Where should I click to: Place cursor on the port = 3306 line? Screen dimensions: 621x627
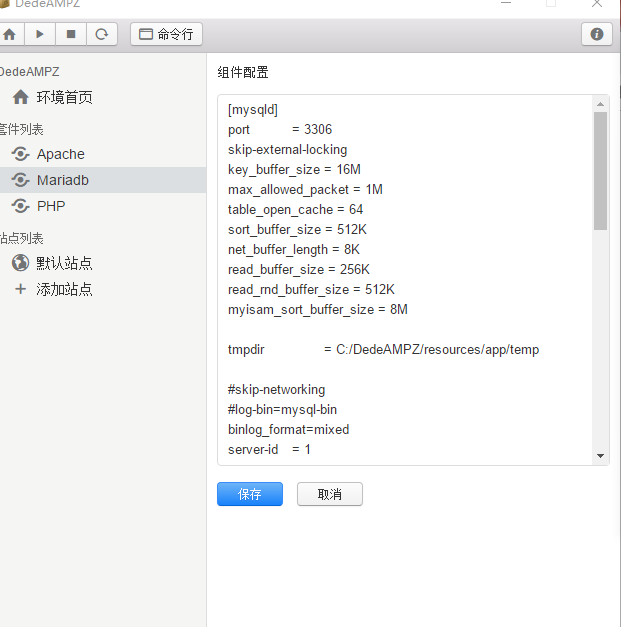[x=280, y=130]
